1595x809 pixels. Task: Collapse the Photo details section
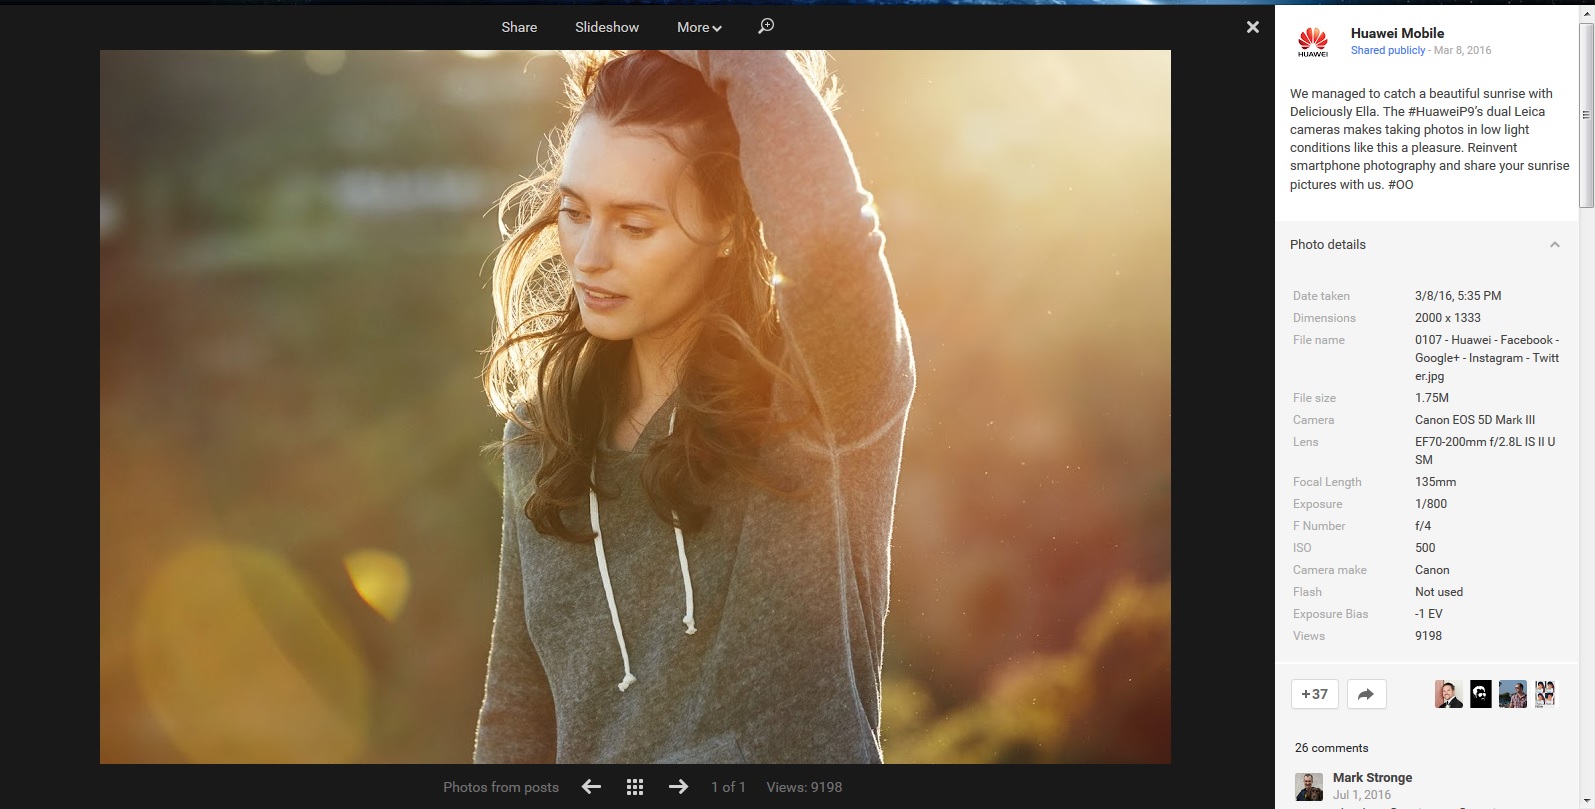tap(1554, 245)
